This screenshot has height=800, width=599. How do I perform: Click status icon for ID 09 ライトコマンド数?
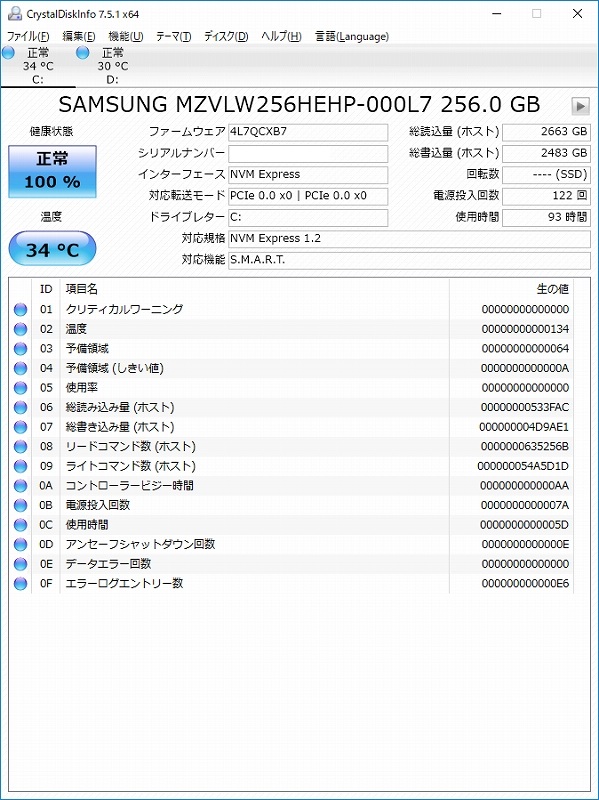click(20, 466)
